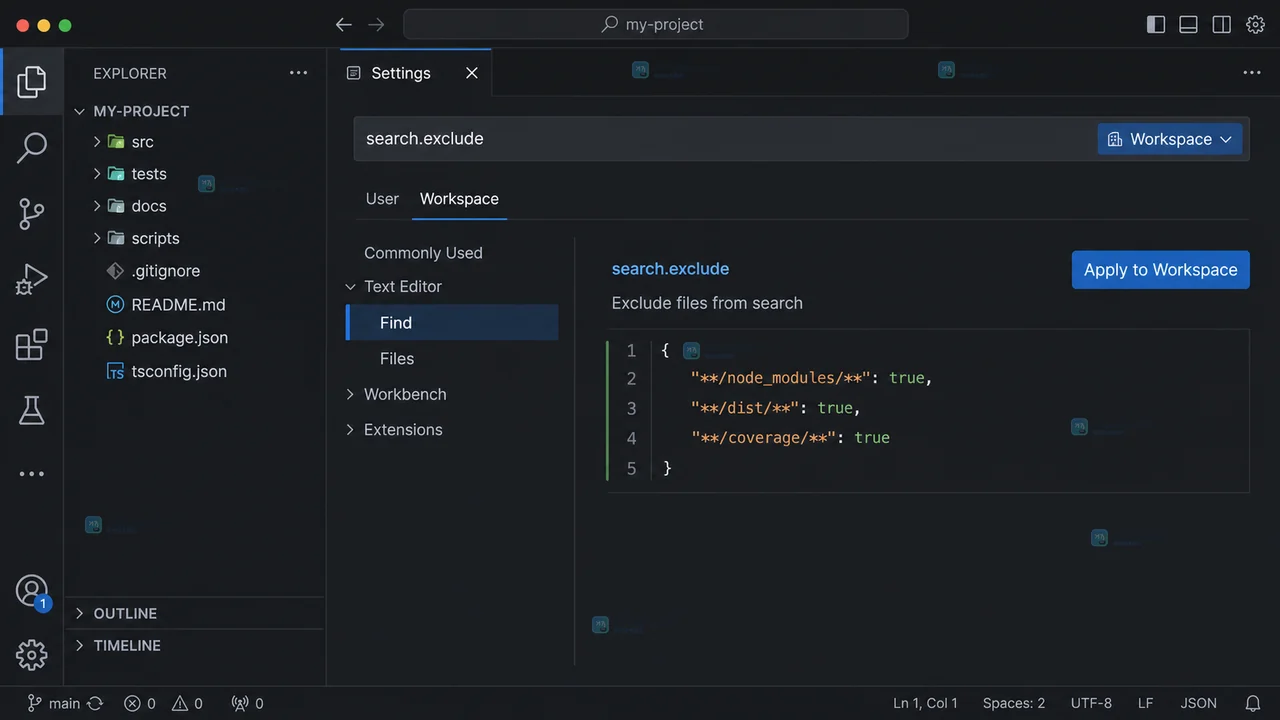Show additional views ellipsis in activity bar
Image resolution: width=1280 pixels, height=720 pixels.
pyautogui.click(x=32, y=474)
